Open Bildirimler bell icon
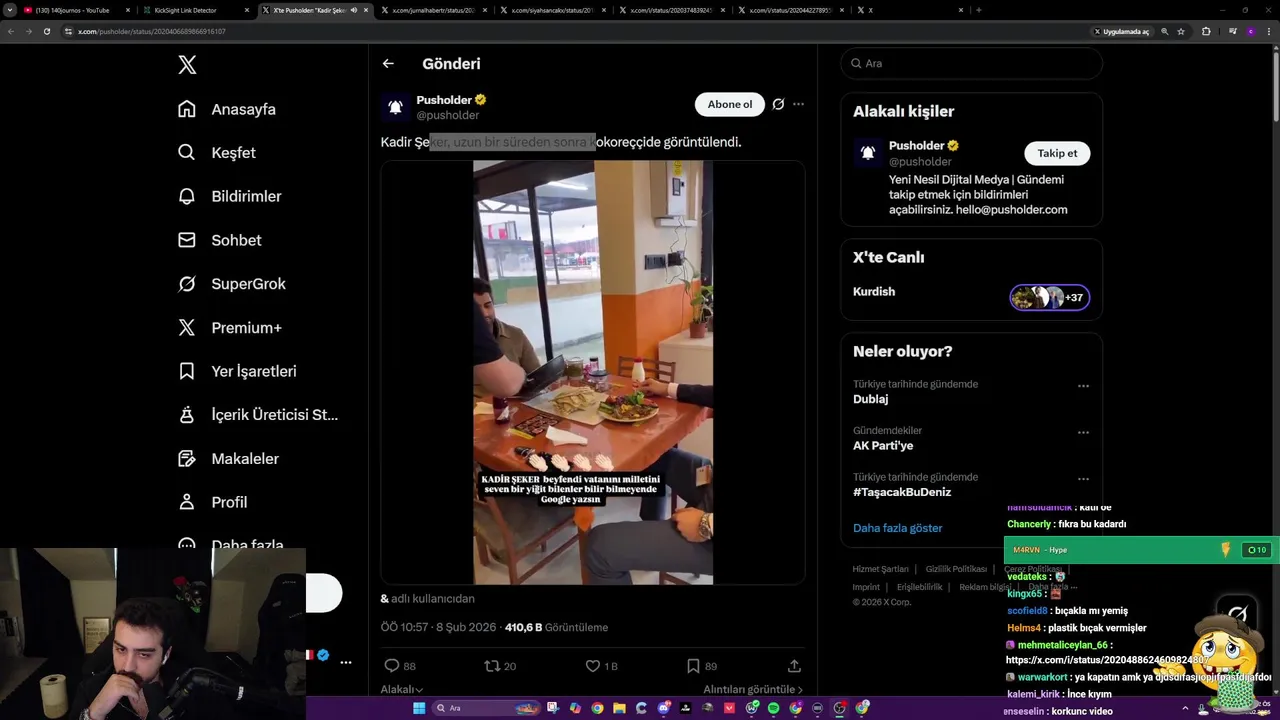The height and width of the screenshot is (720, 1280). pos(187,196)
